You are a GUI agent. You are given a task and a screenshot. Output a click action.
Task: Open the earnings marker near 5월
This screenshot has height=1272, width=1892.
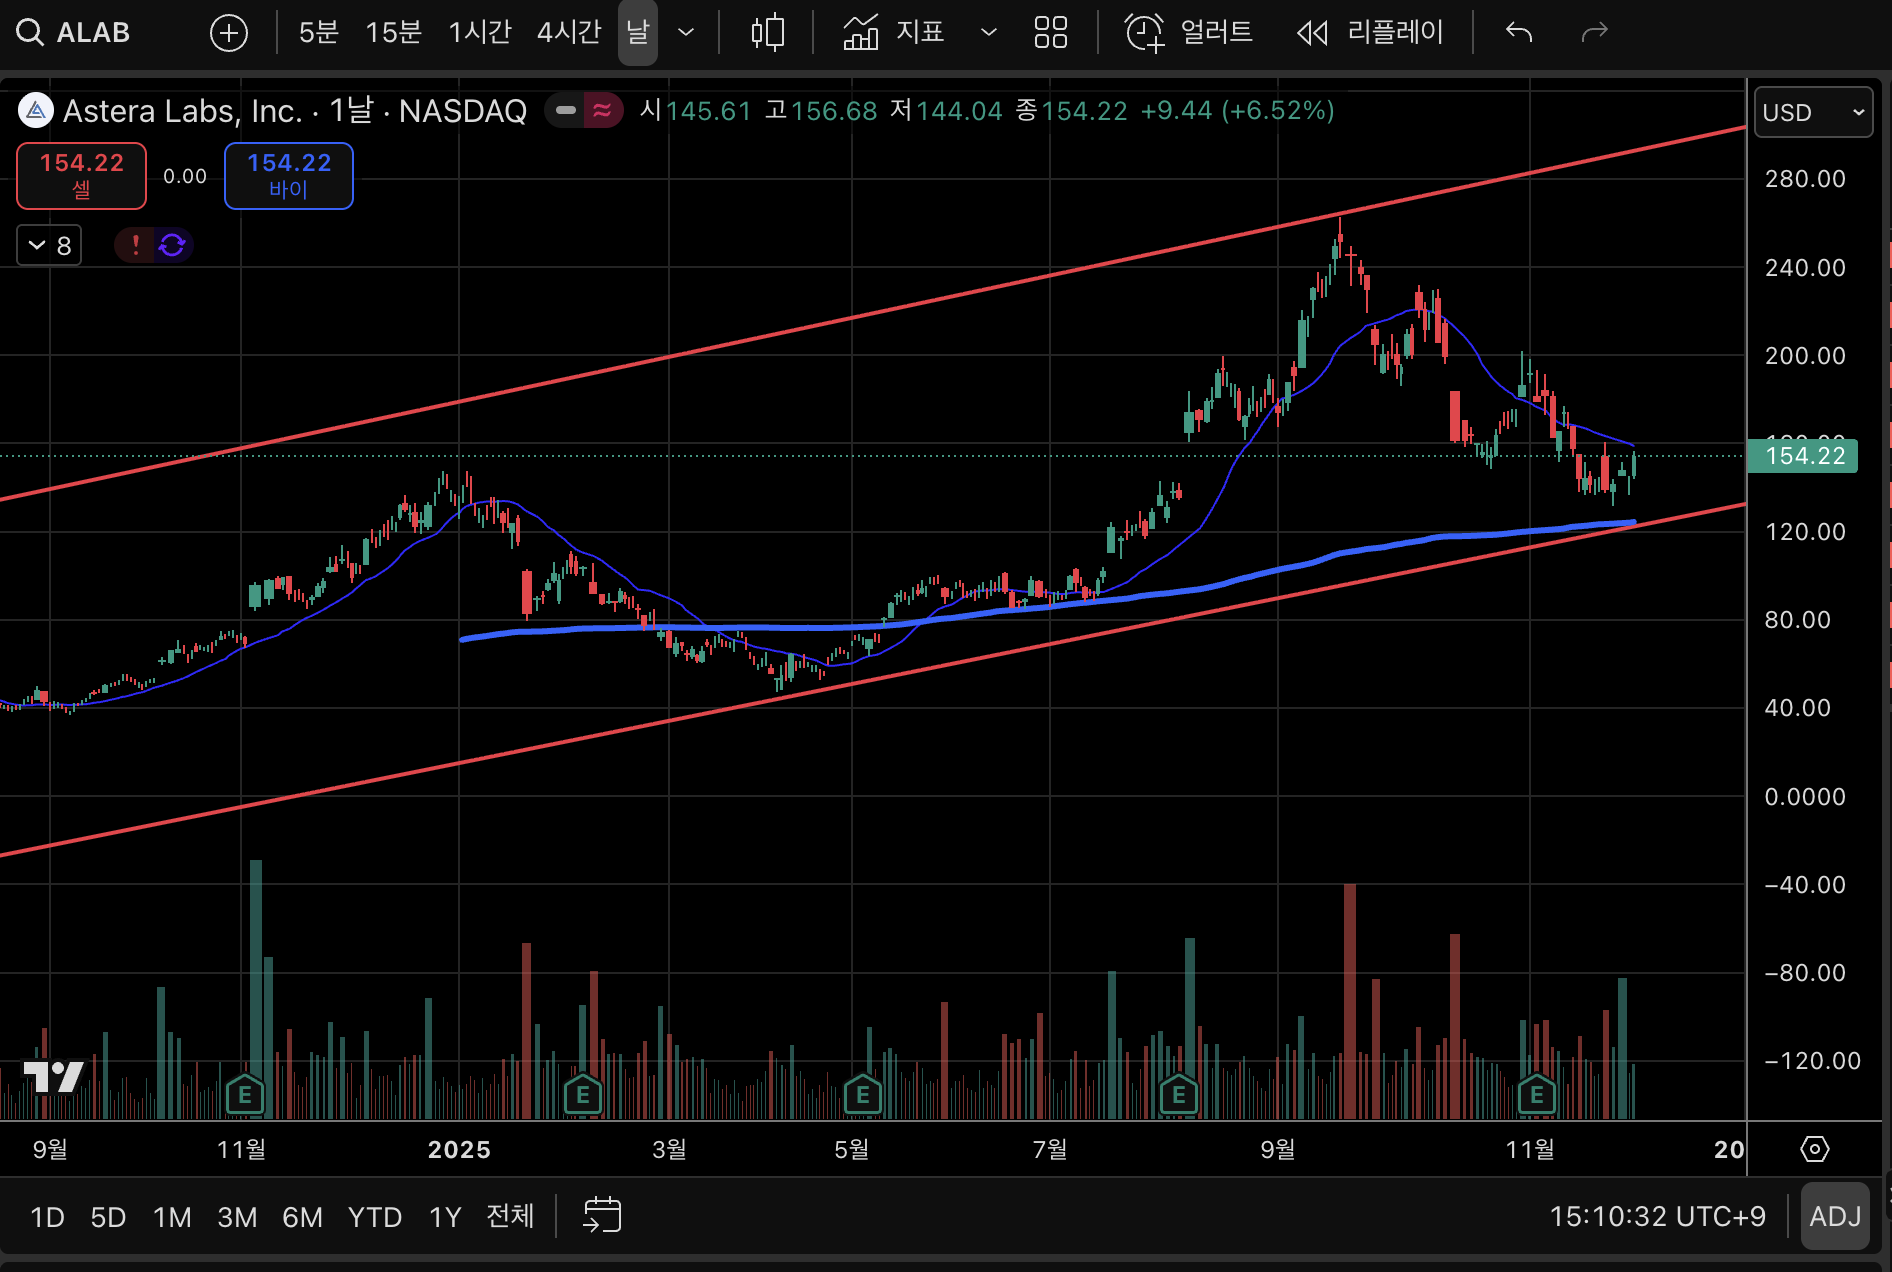tap(863, 1095)
